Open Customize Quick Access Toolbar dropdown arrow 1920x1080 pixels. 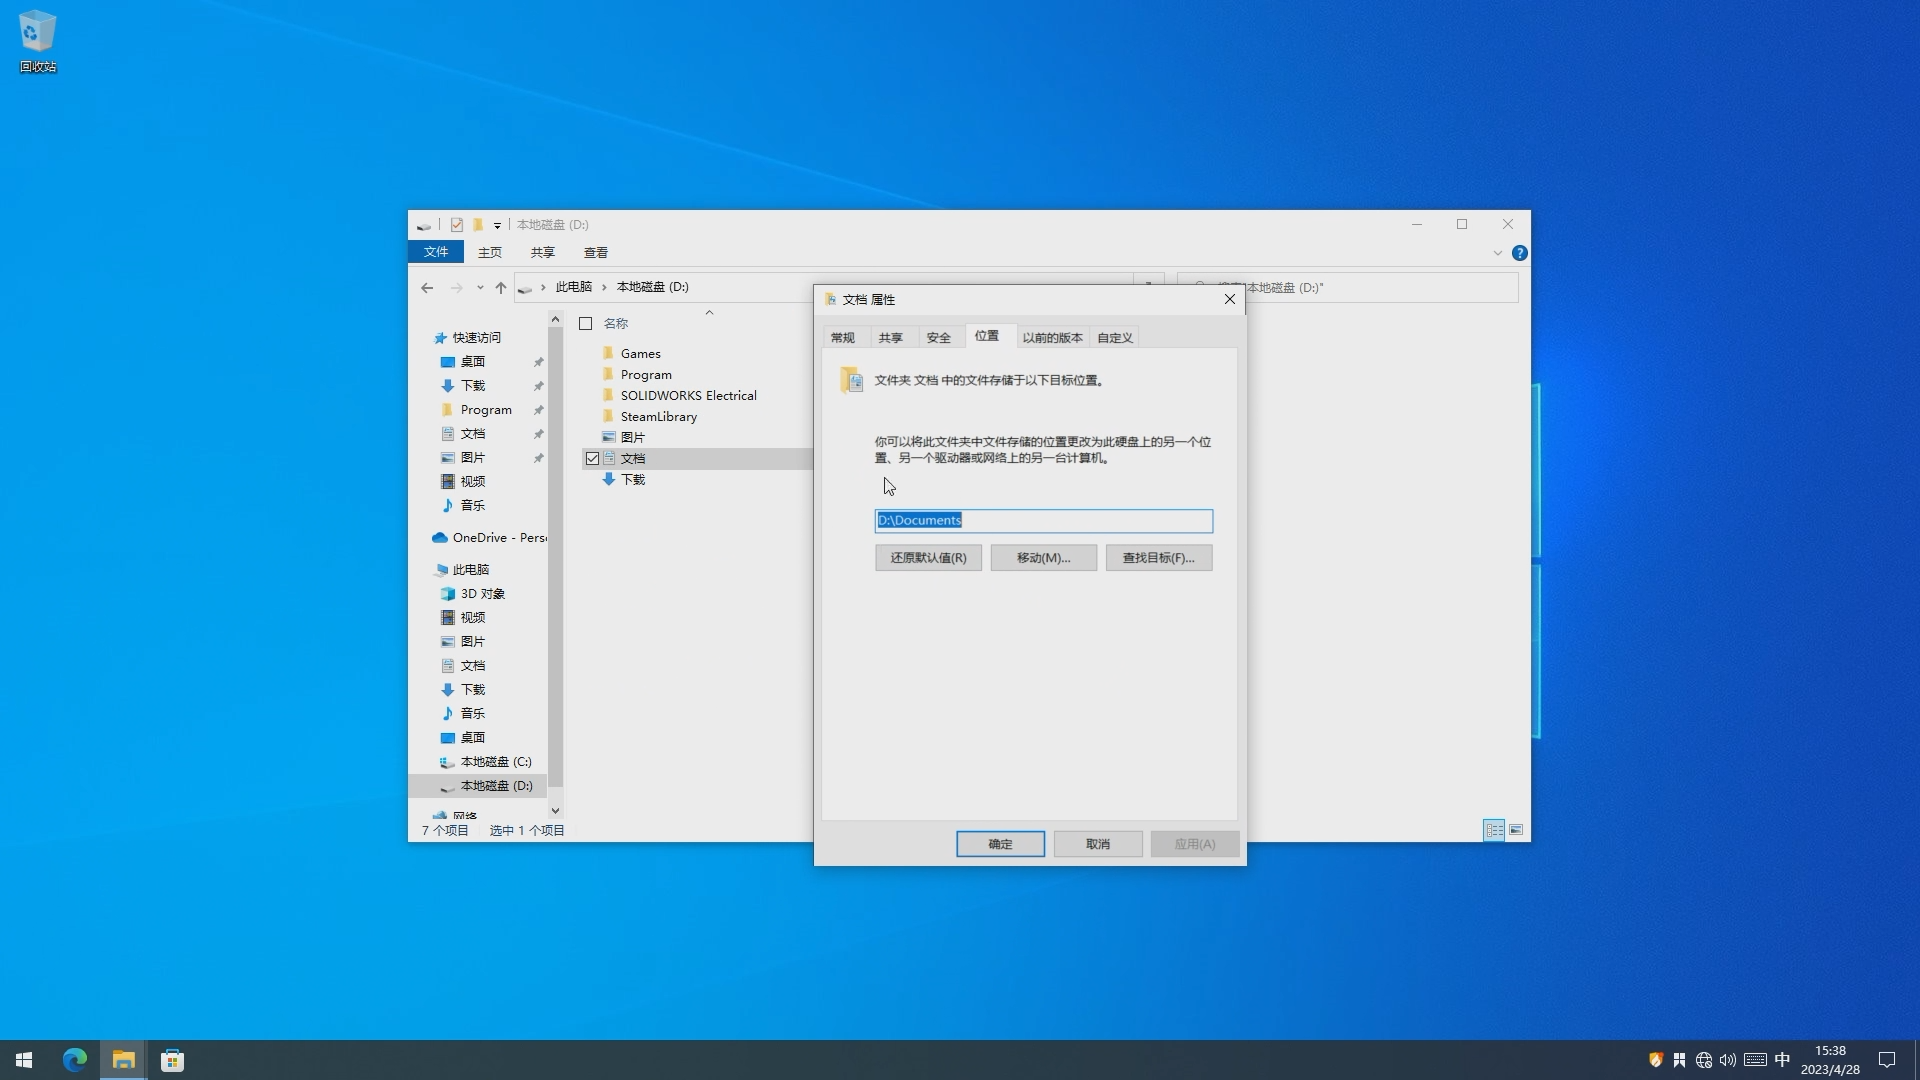pos(497,226)
